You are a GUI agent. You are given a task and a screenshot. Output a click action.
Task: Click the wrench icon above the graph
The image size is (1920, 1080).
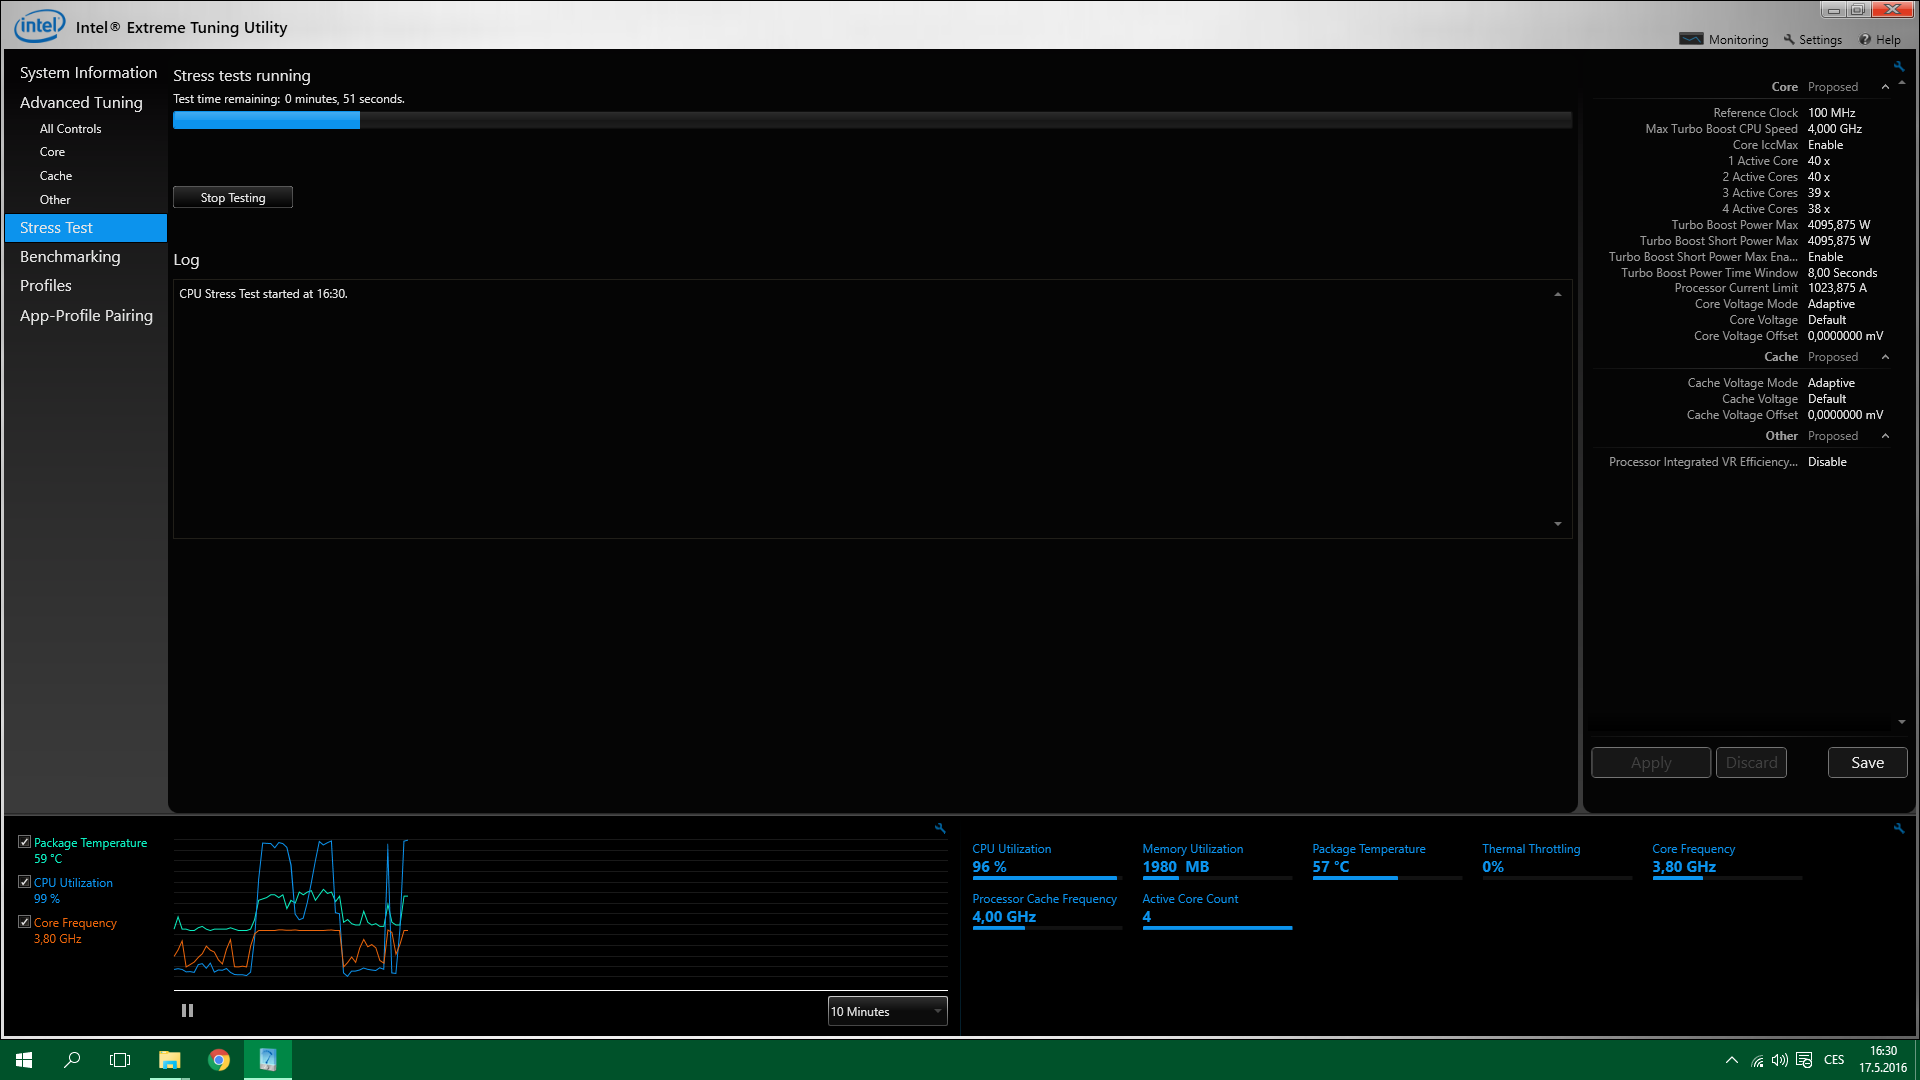click(x=940, y=828)
